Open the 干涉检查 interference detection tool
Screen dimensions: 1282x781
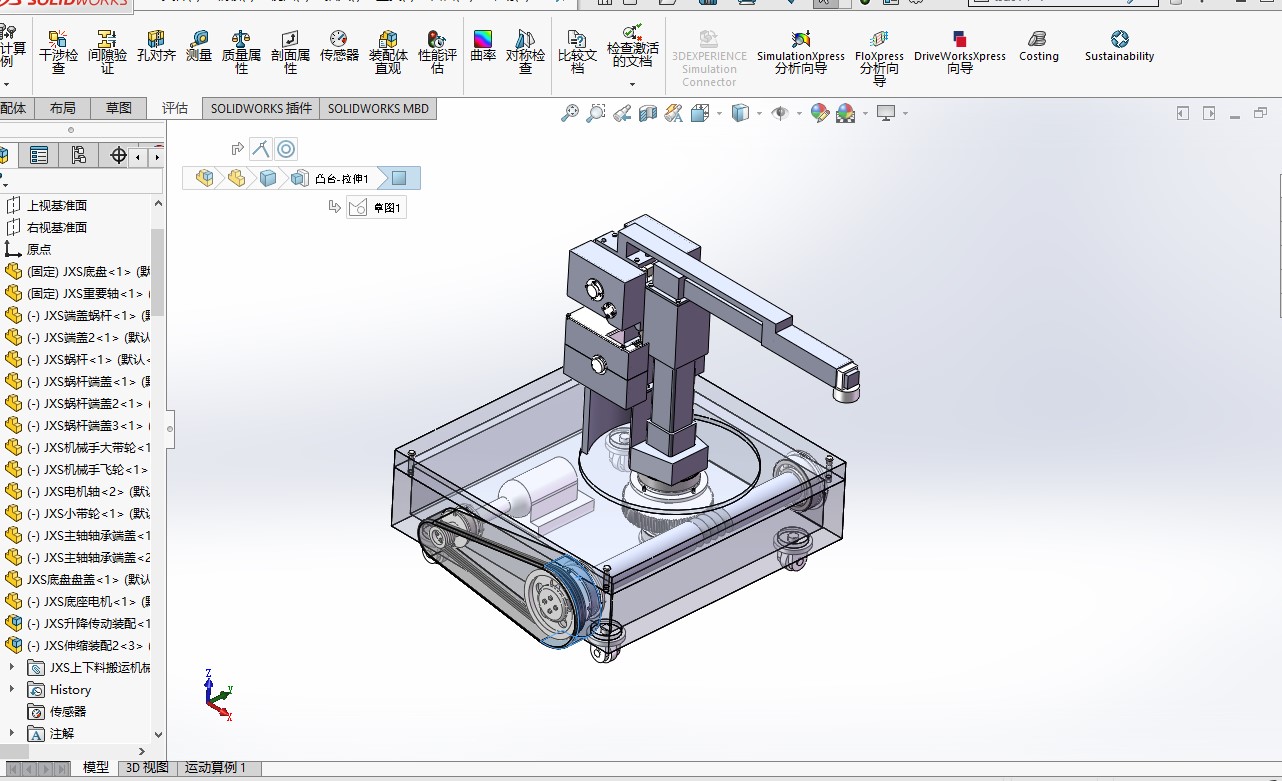58,51
